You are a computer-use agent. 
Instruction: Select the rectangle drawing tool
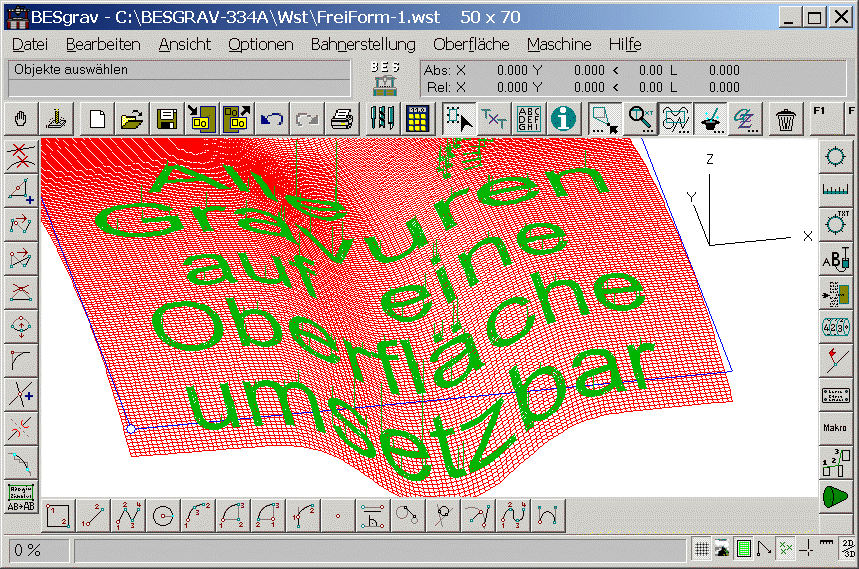(x=59, y=515)
